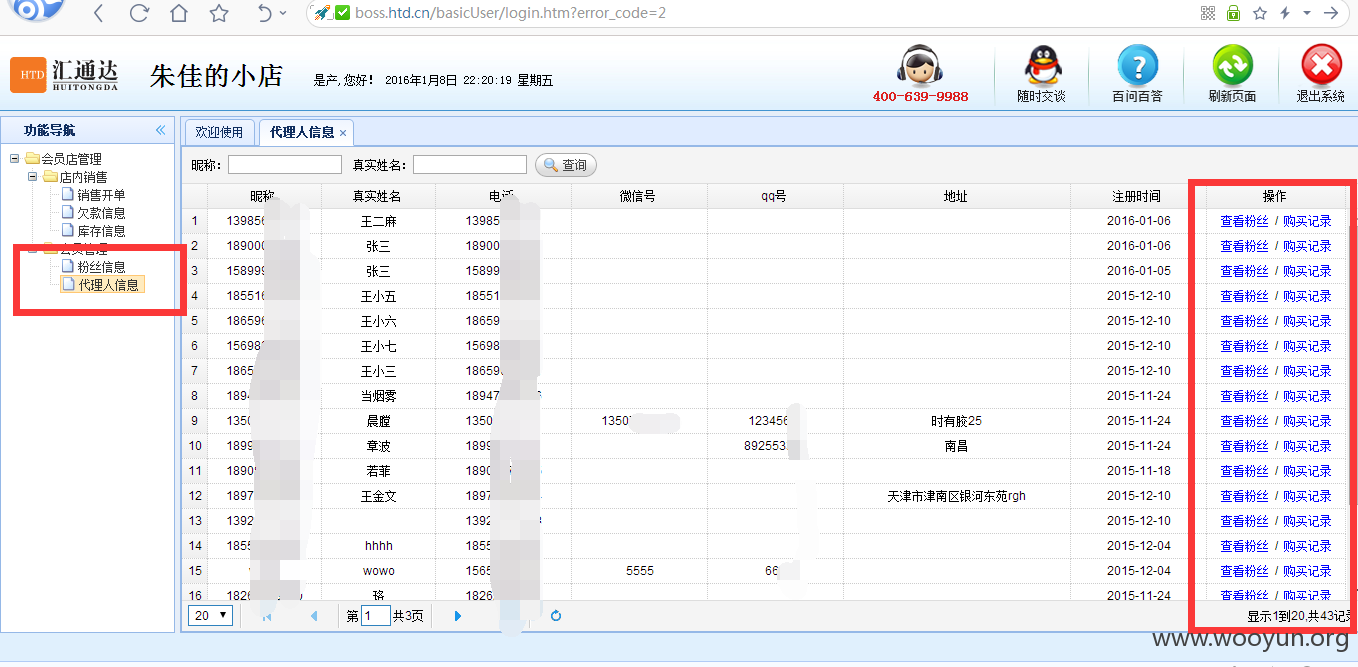Select the name cell 王小六
1358x667 pixels.
tap(378, 321)
